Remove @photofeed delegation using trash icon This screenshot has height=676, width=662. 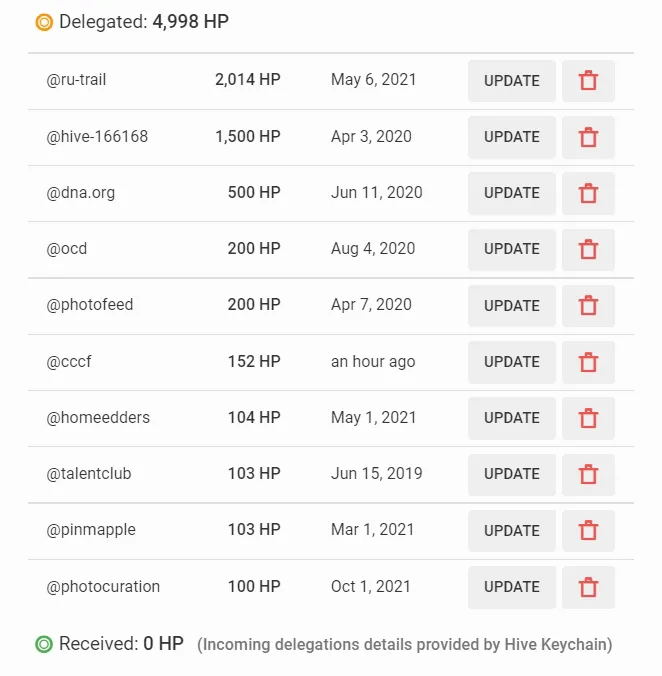pos(588,306)
